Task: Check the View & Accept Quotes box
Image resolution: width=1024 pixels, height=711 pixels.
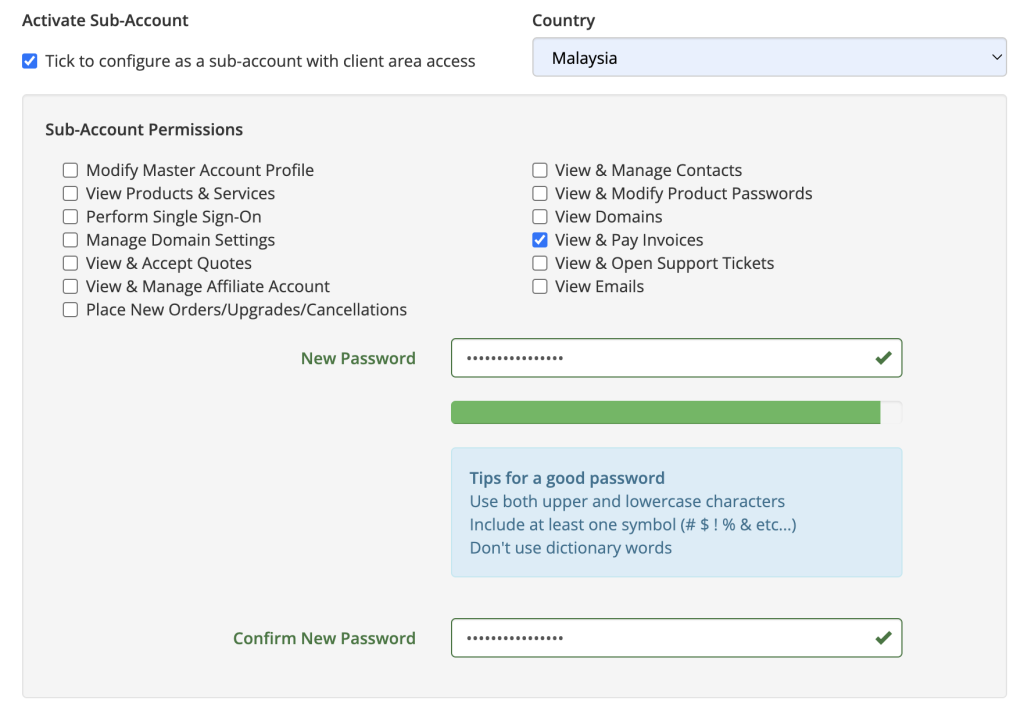Action: [71, 263]
